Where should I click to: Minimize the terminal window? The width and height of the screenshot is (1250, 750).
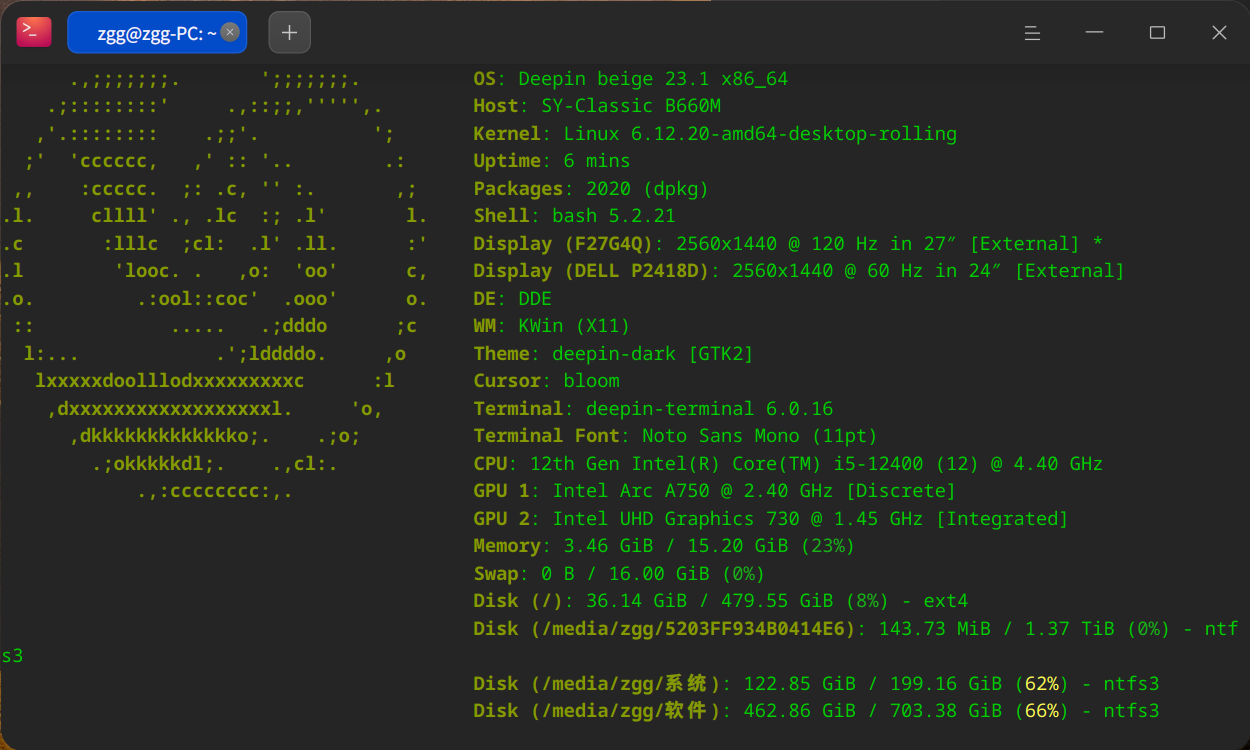coord(1095,33)
